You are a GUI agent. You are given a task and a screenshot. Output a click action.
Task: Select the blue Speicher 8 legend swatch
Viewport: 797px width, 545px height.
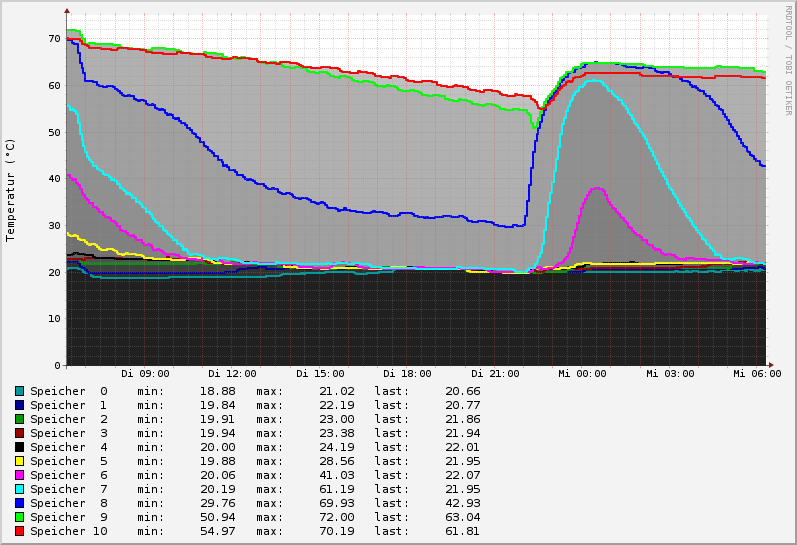click(x=19, y=503)
